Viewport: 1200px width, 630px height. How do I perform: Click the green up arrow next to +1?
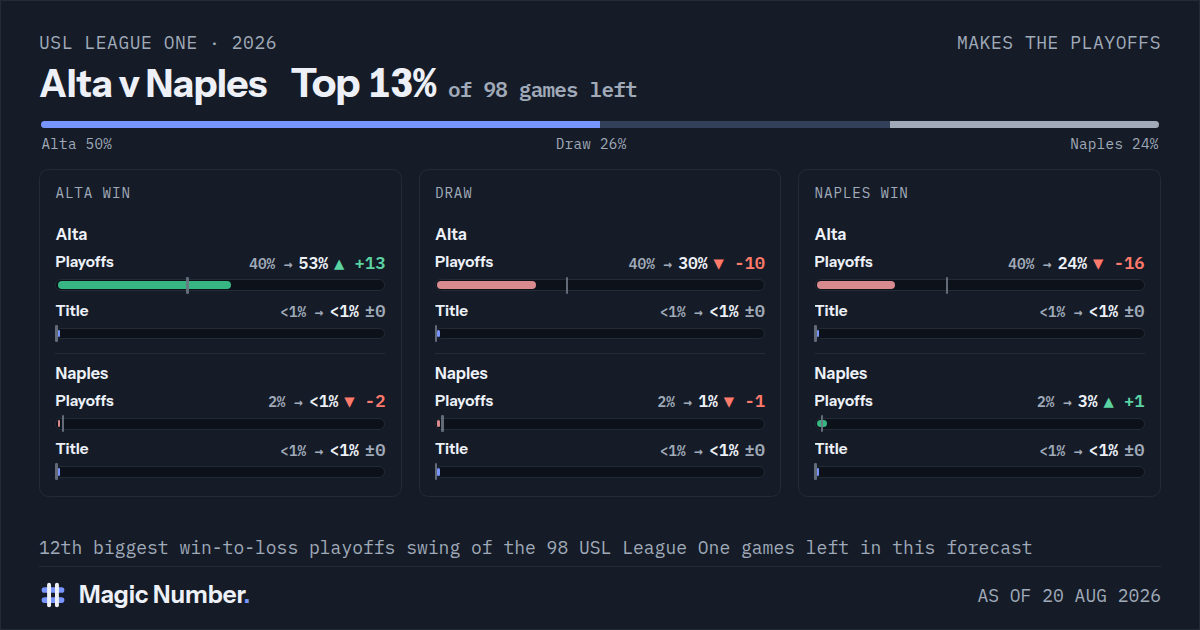(1108, 402)
